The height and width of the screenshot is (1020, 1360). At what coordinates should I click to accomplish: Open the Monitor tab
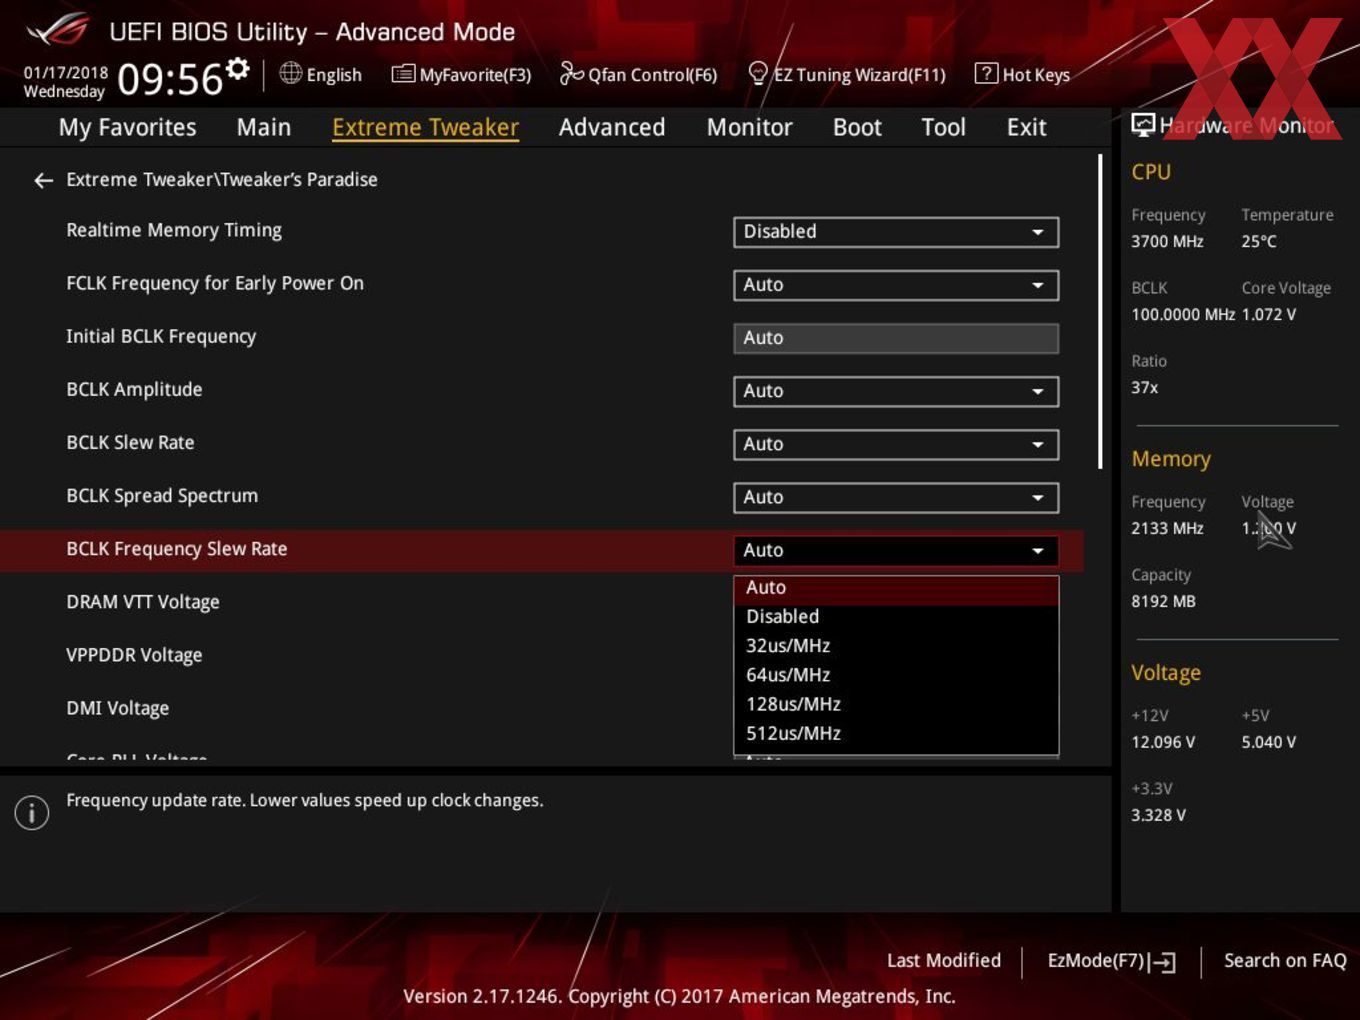749,127
